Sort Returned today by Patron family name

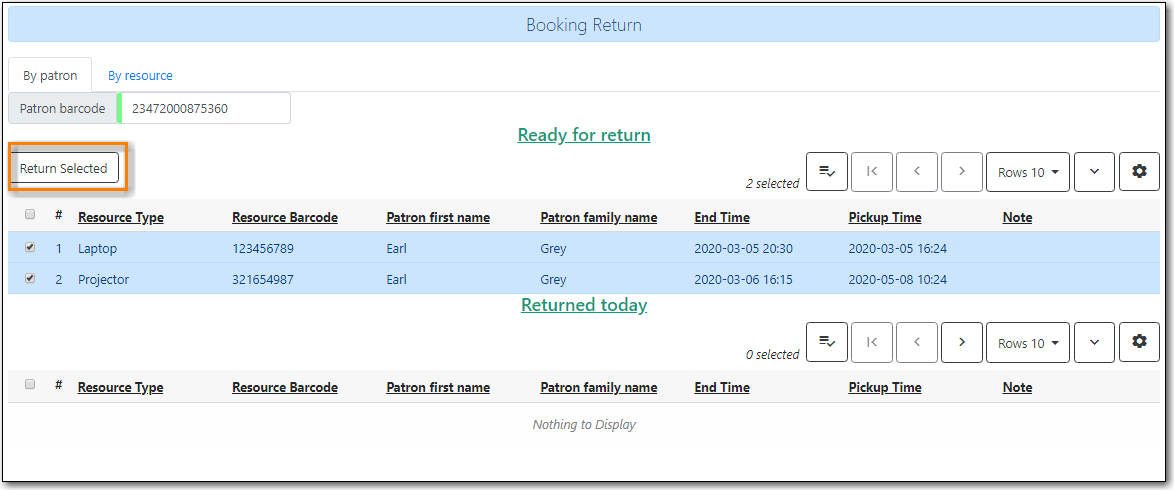click(598, 388)
